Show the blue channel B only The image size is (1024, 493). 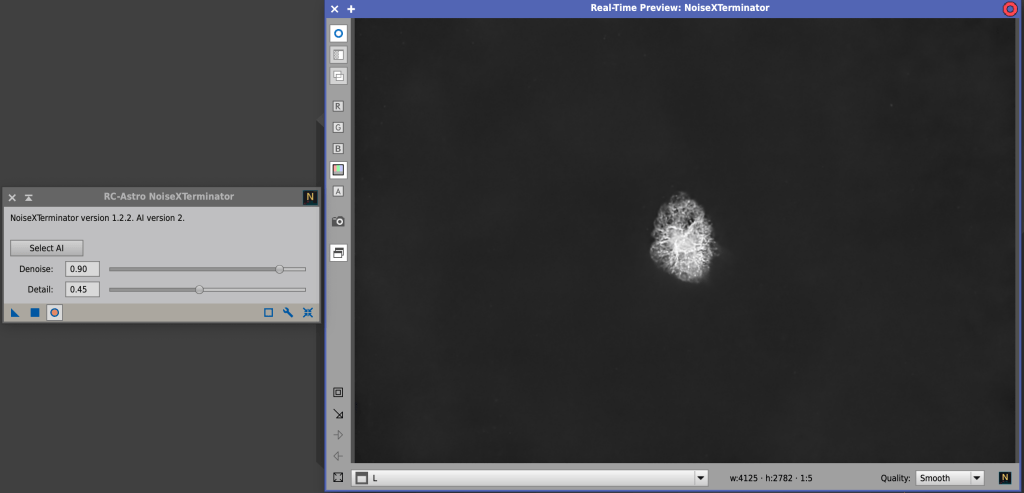click(338, 148)
